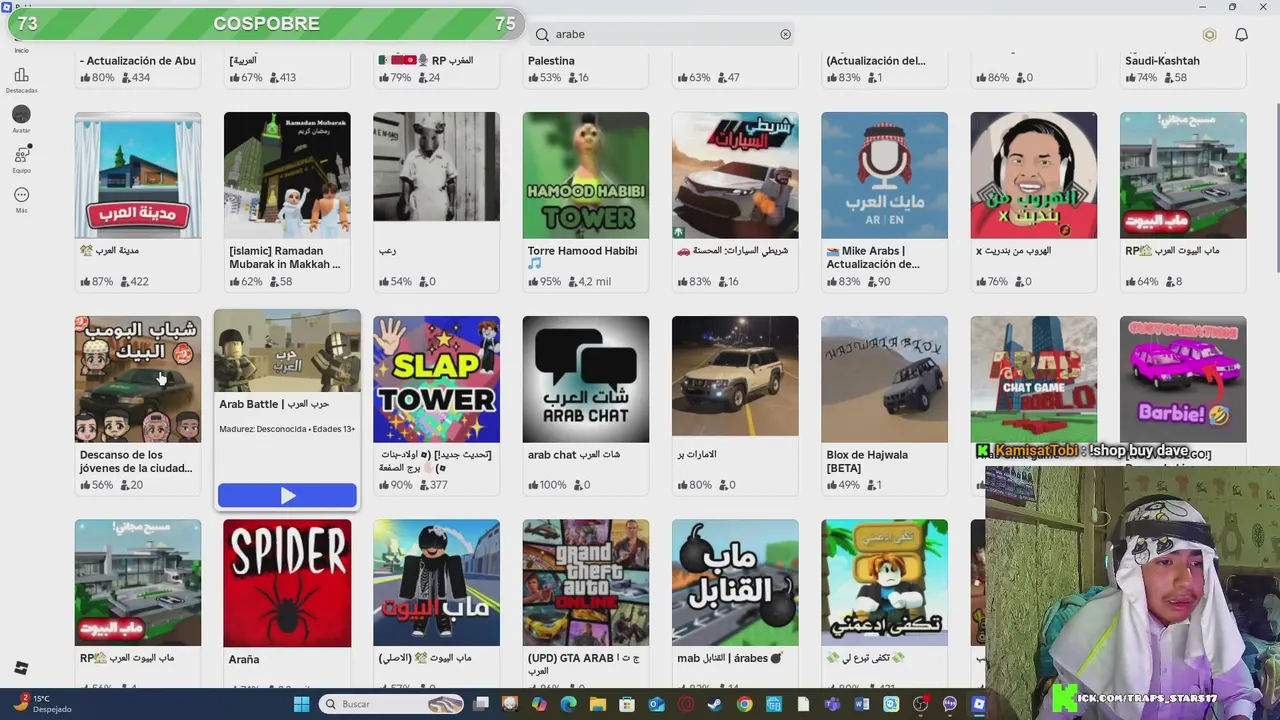Viewport: 1280px width, 720px height.
Task: Open the bottom-left Windows-style sidebar icon
Action: tap(21, 668)
